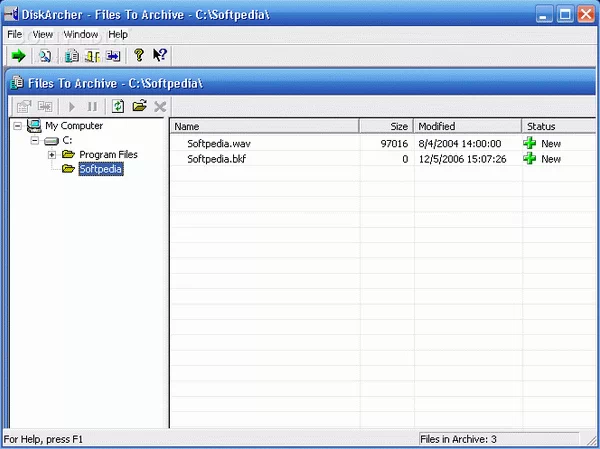Click the green refresh page icon

[118, 106]
